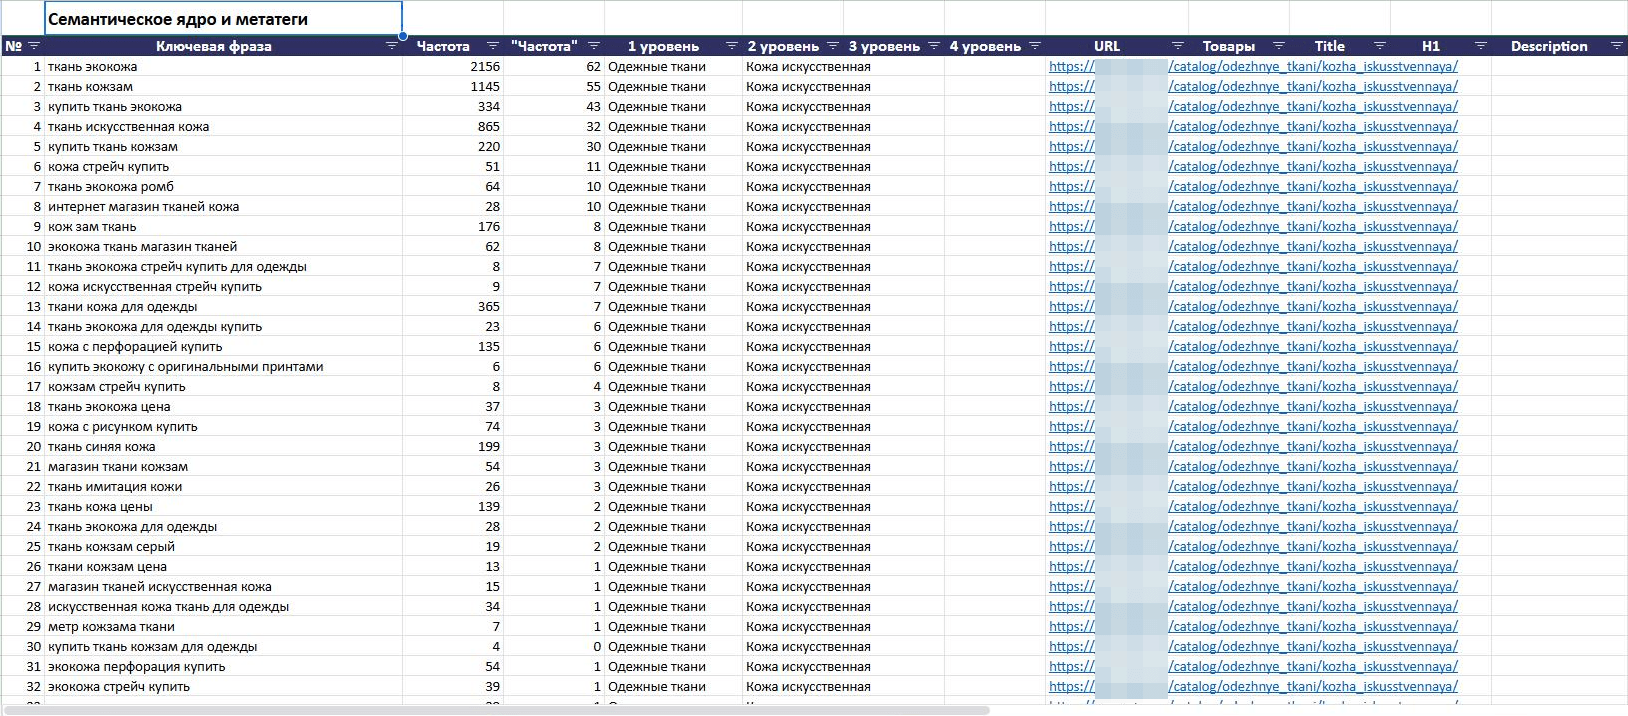
Task: Click the horizontal scrollbar at bottom
Action: click(x=495, y=711)
